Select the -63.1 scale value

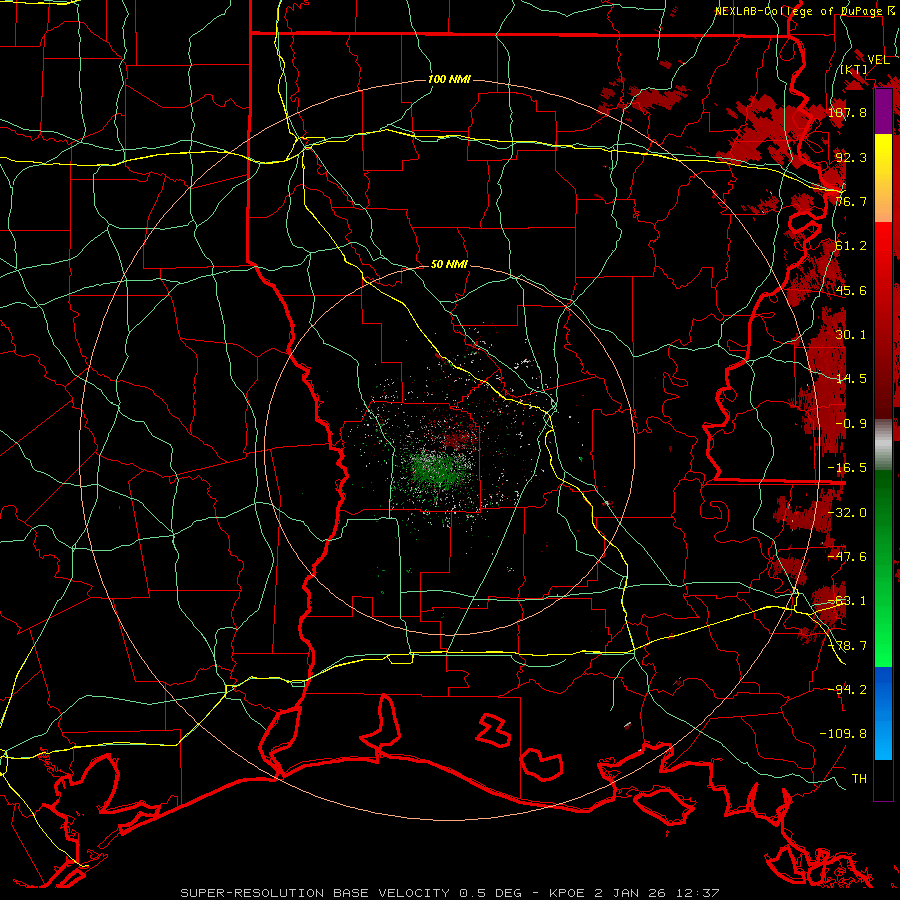coord(848,601)
